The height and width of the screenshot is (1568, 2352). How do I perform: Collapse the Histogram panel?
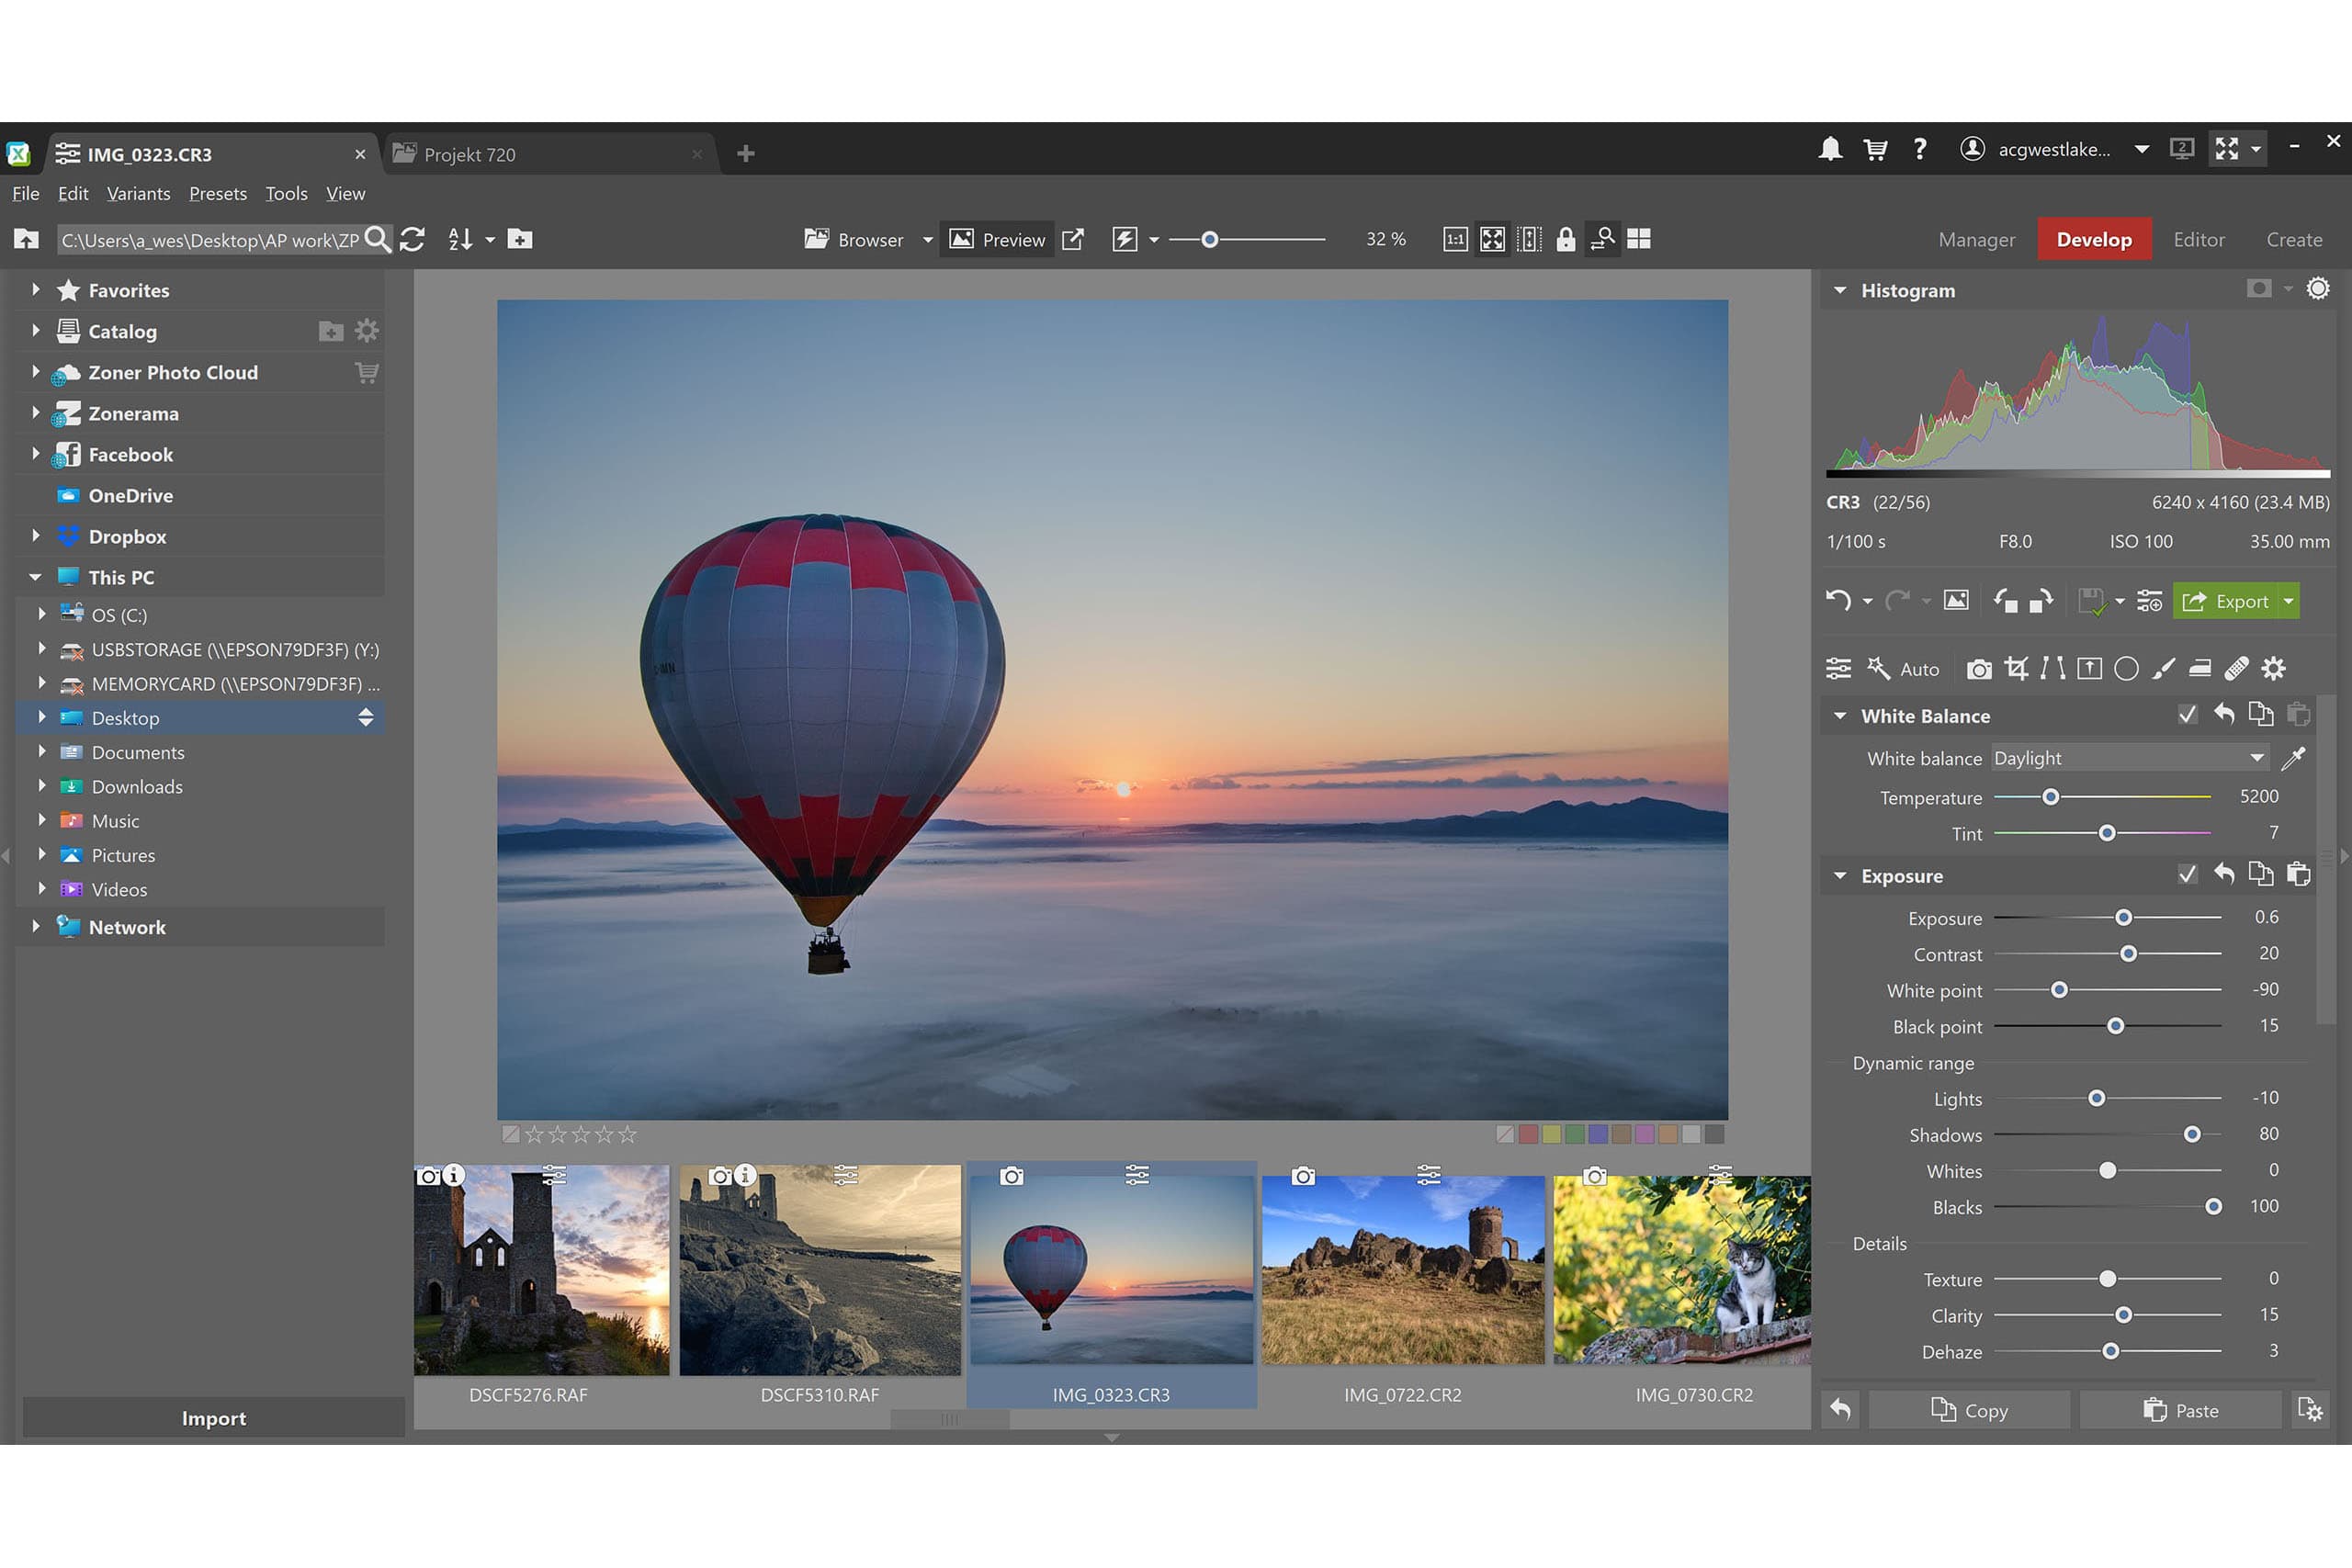tap(1840, 290)
